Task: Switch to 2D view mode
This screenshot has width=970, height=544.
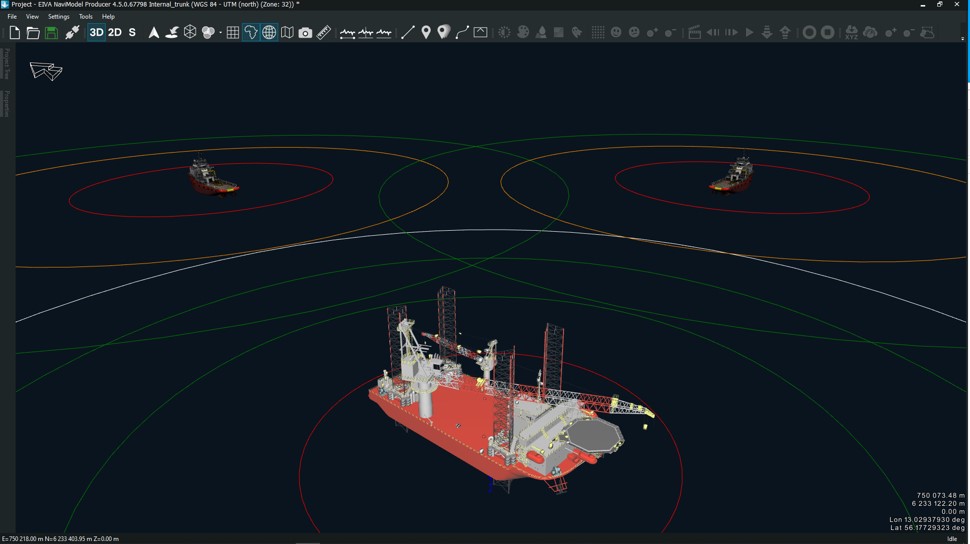Action: 115,33
